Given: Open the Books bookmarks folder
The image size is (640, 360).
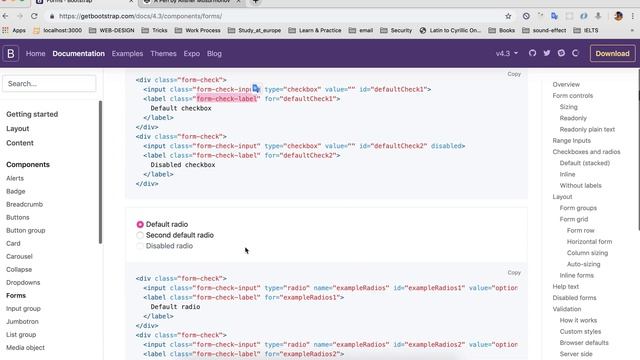Looking at the screenshot, I should pos(502,30).
